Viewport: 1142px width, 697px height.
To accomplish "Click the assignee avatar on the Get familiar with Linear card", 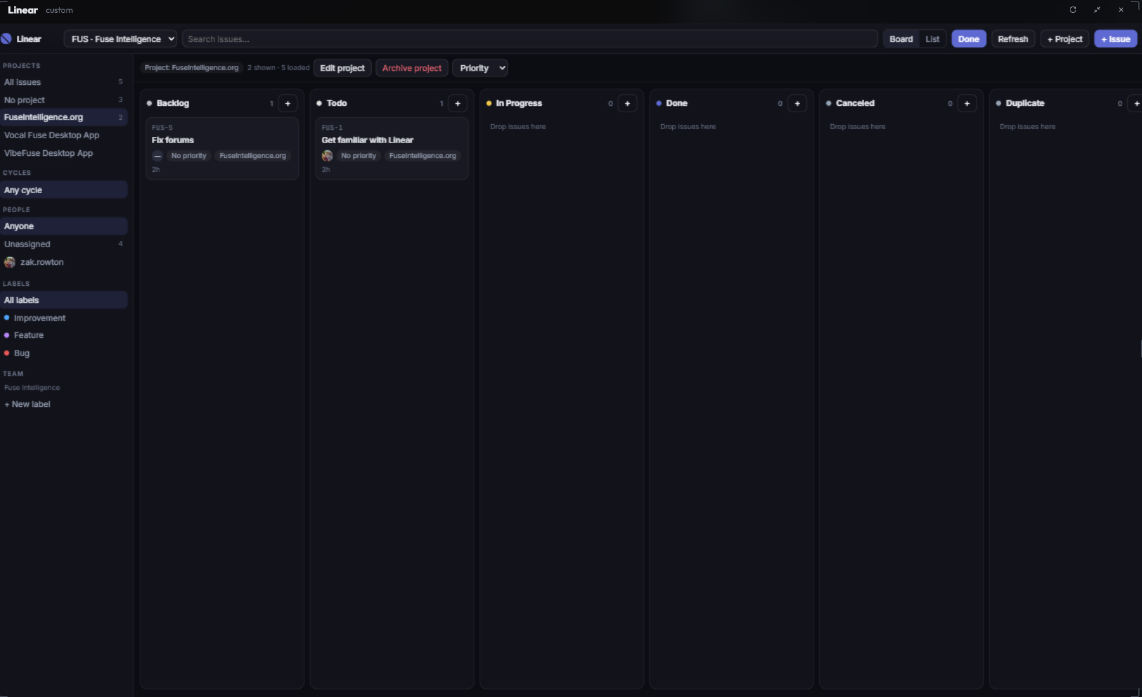I will tap(327, 156).
